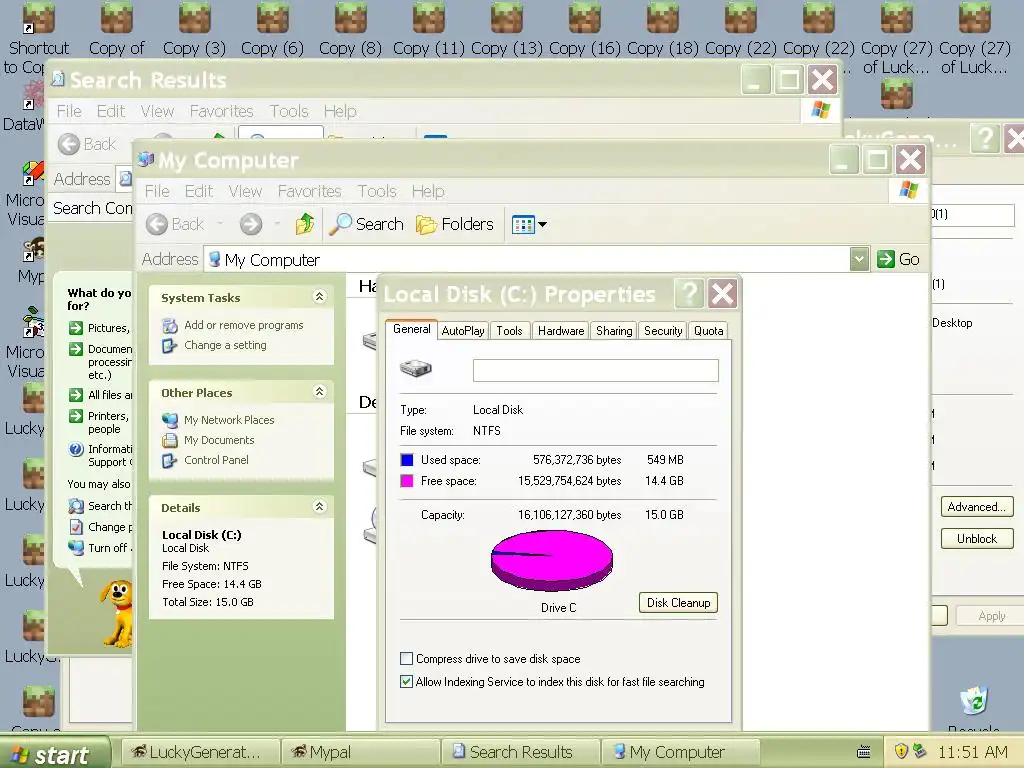Open the View menu in My Computer
1024x768 pixels.
point(245,191)
